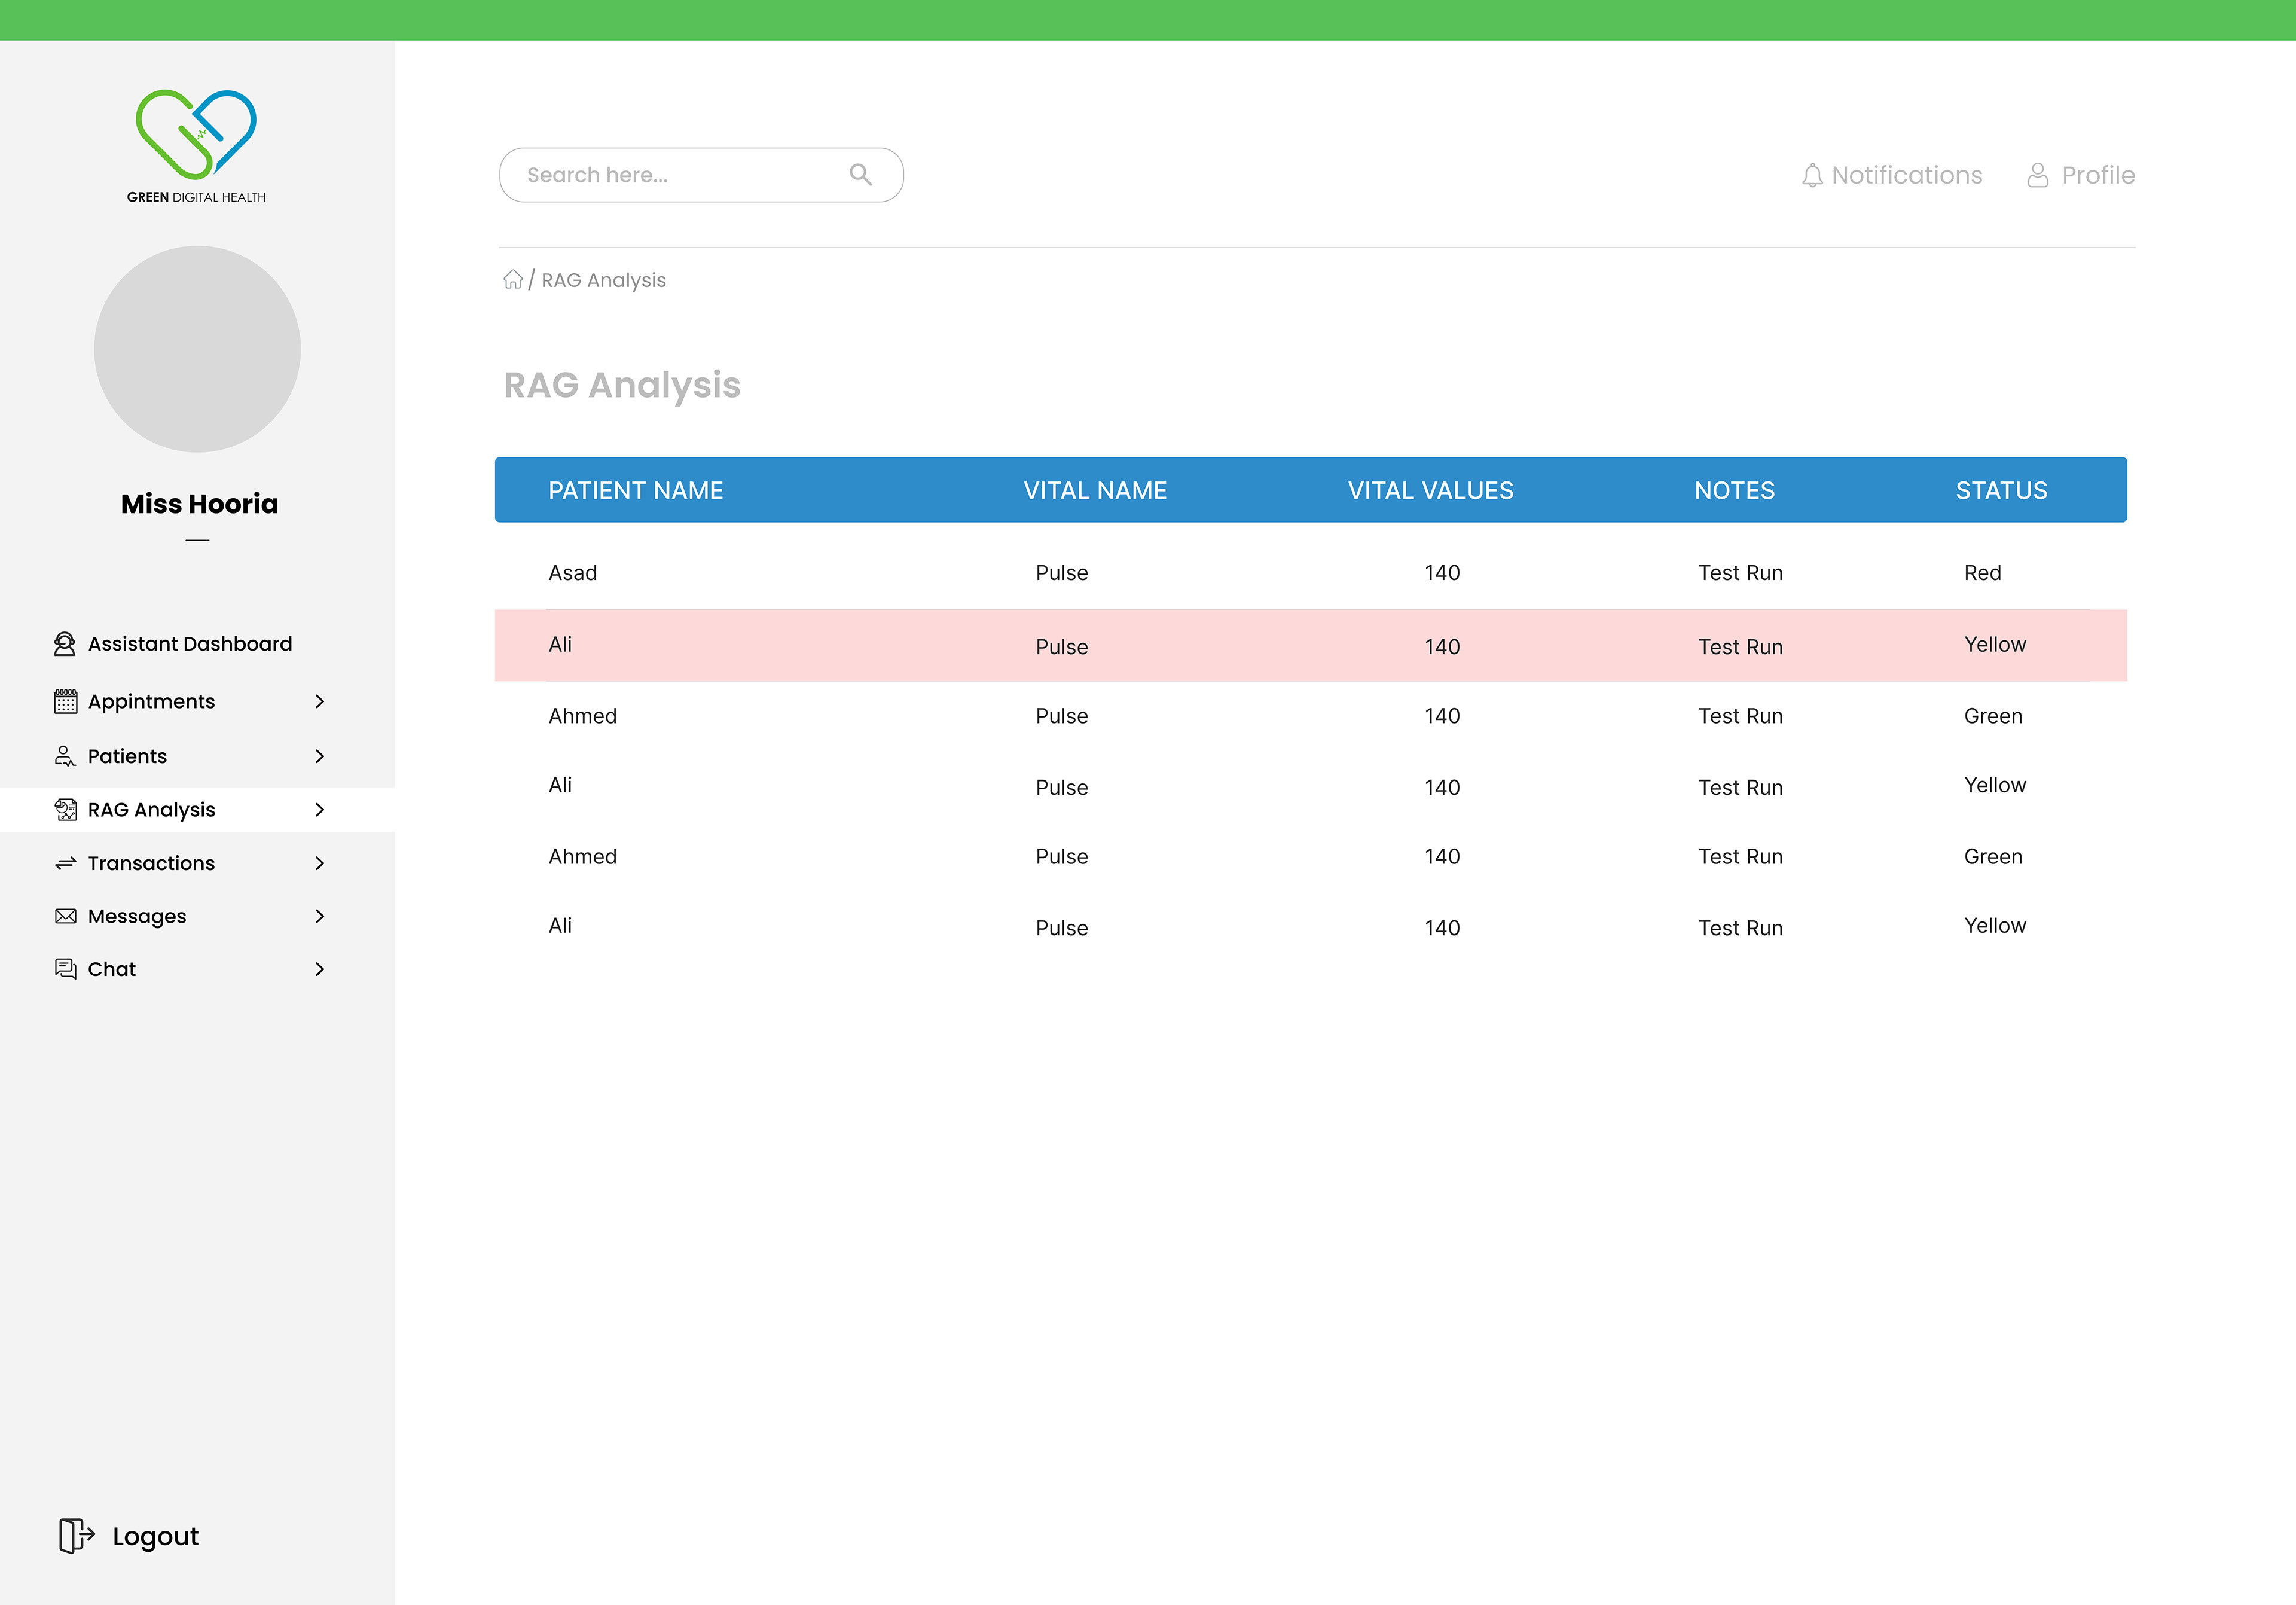This screenshot has height=1605, width=2296.
Task: Click the Profile user icon
Action: tap(2037, 176)
